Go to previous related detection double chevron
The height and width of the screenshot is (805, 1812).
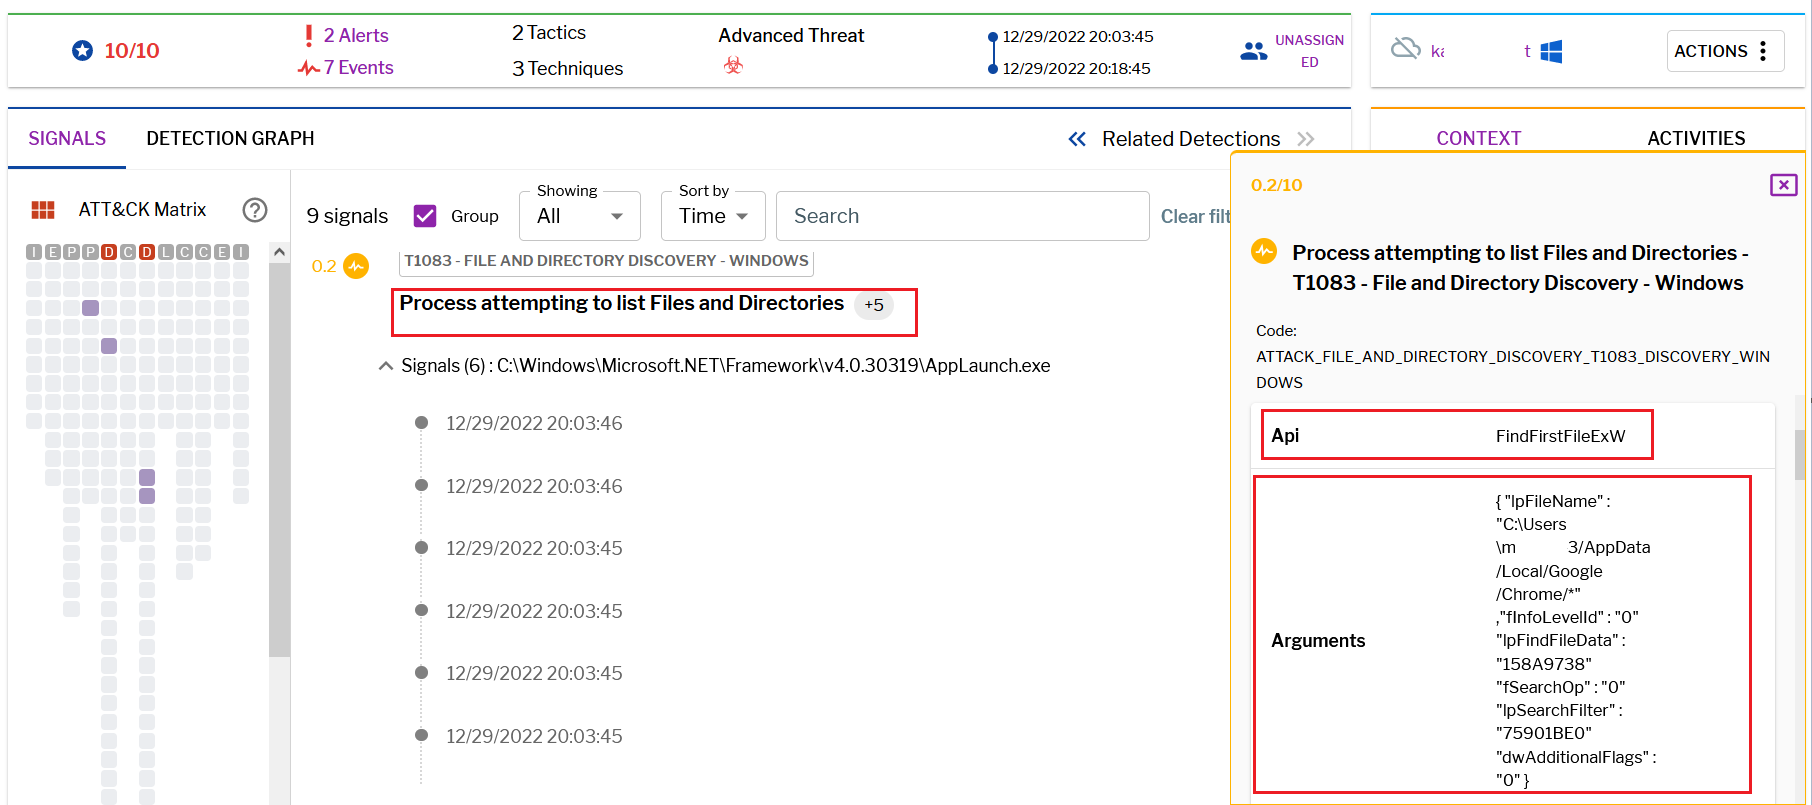point(1077,139)
